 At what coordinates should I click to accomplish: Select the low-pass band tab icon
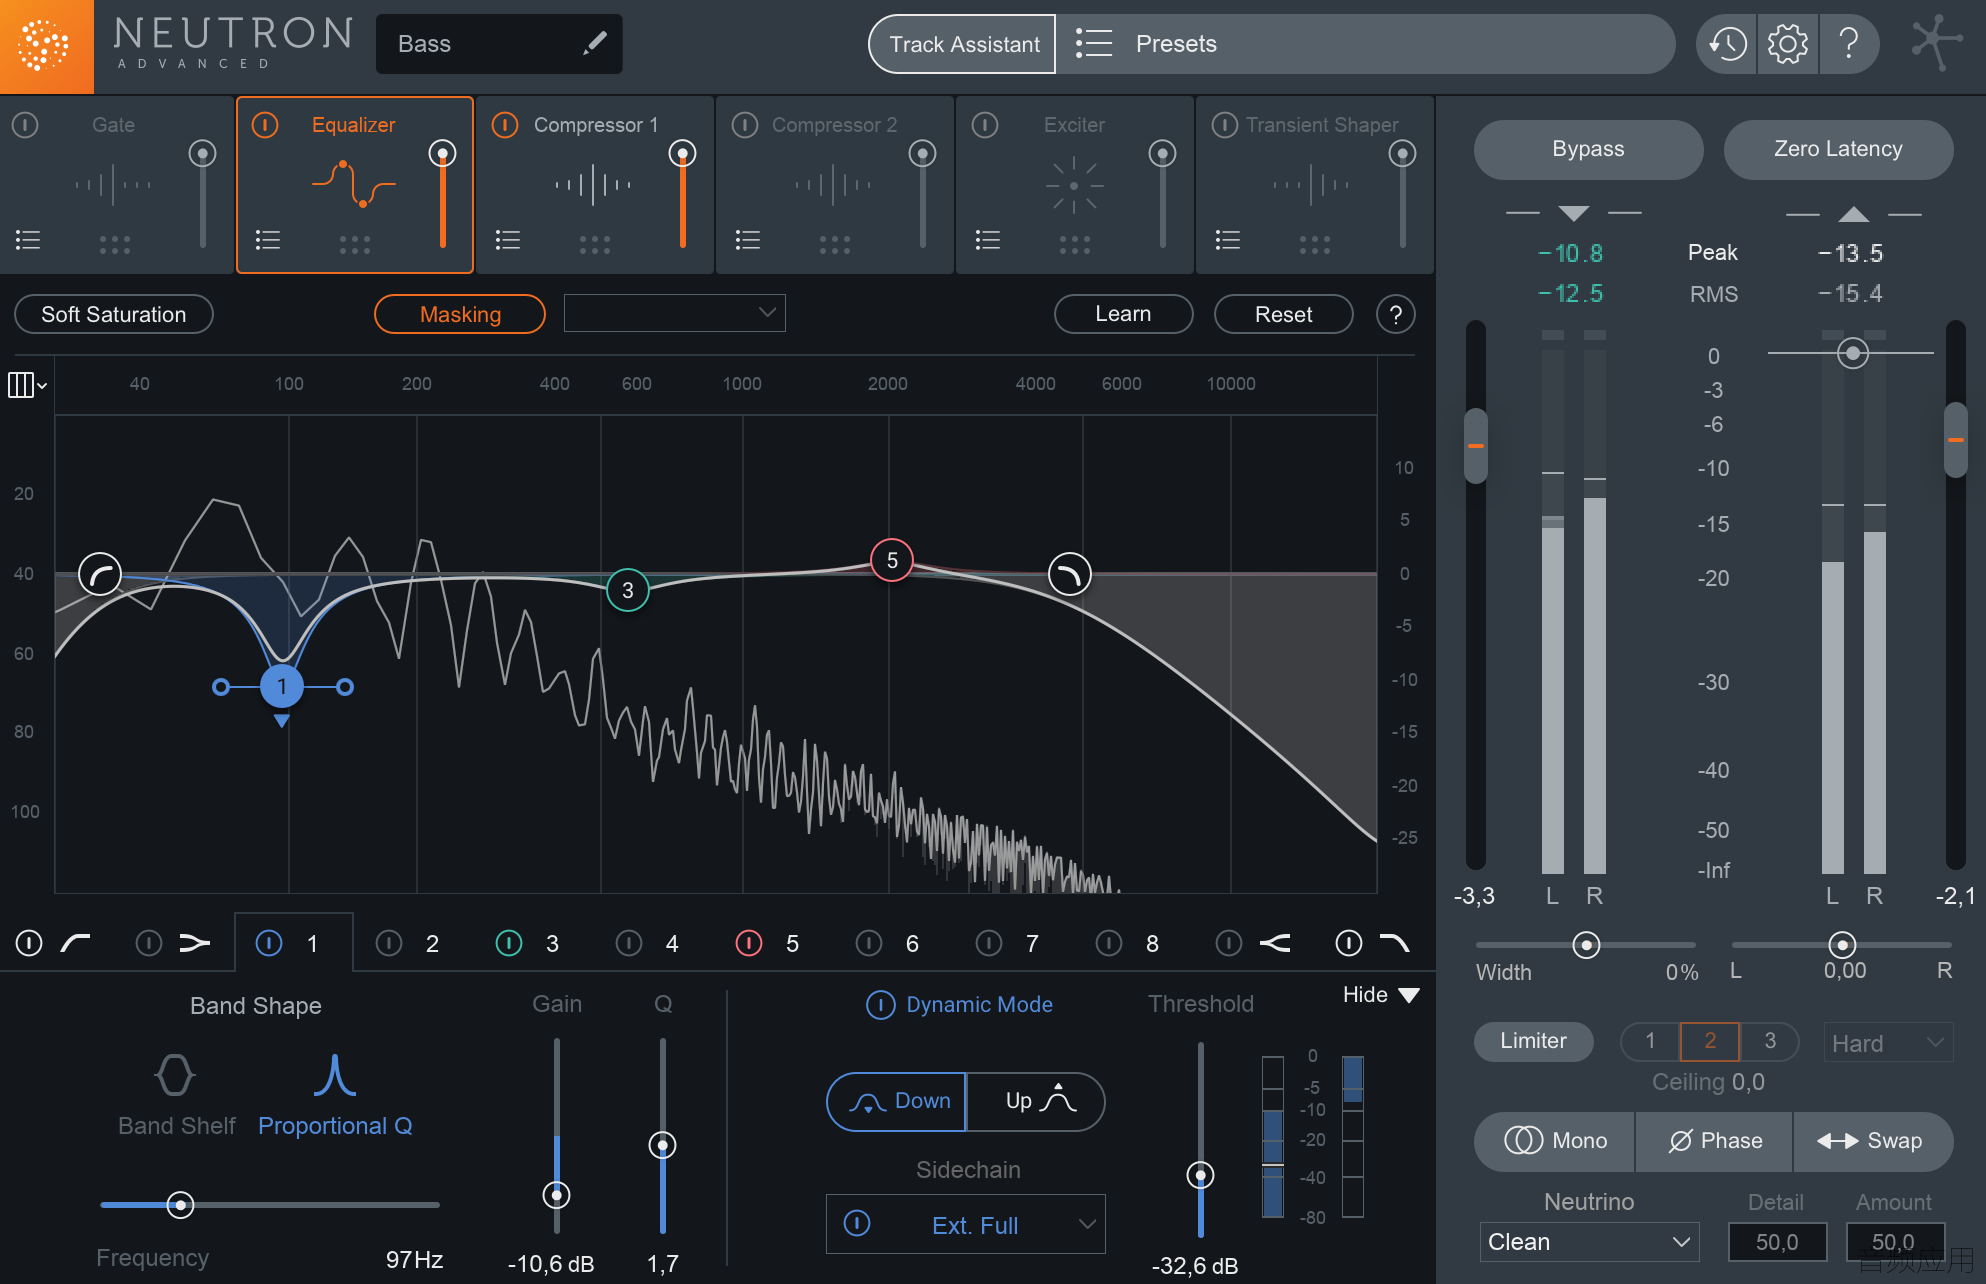click(1394, 943)
